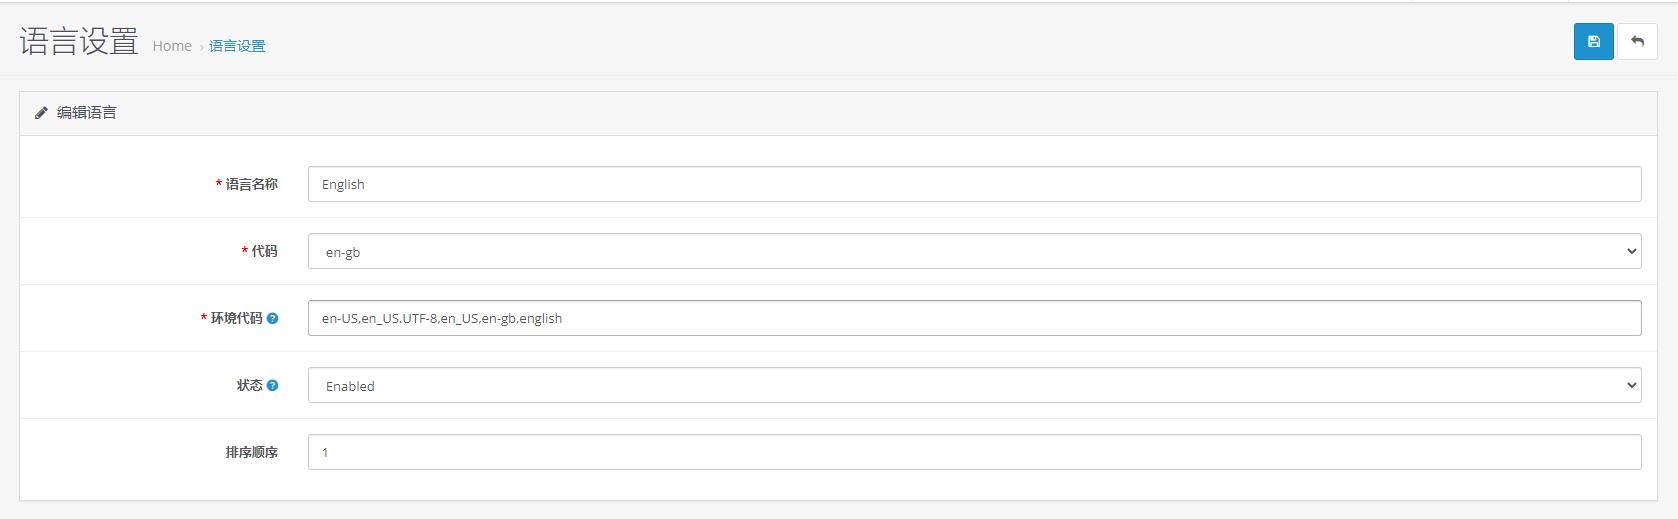This screenshot has width=1678, height=519.
Task: Click the 状态 field label
Action: pyautogui.click(x=249, y=385)
